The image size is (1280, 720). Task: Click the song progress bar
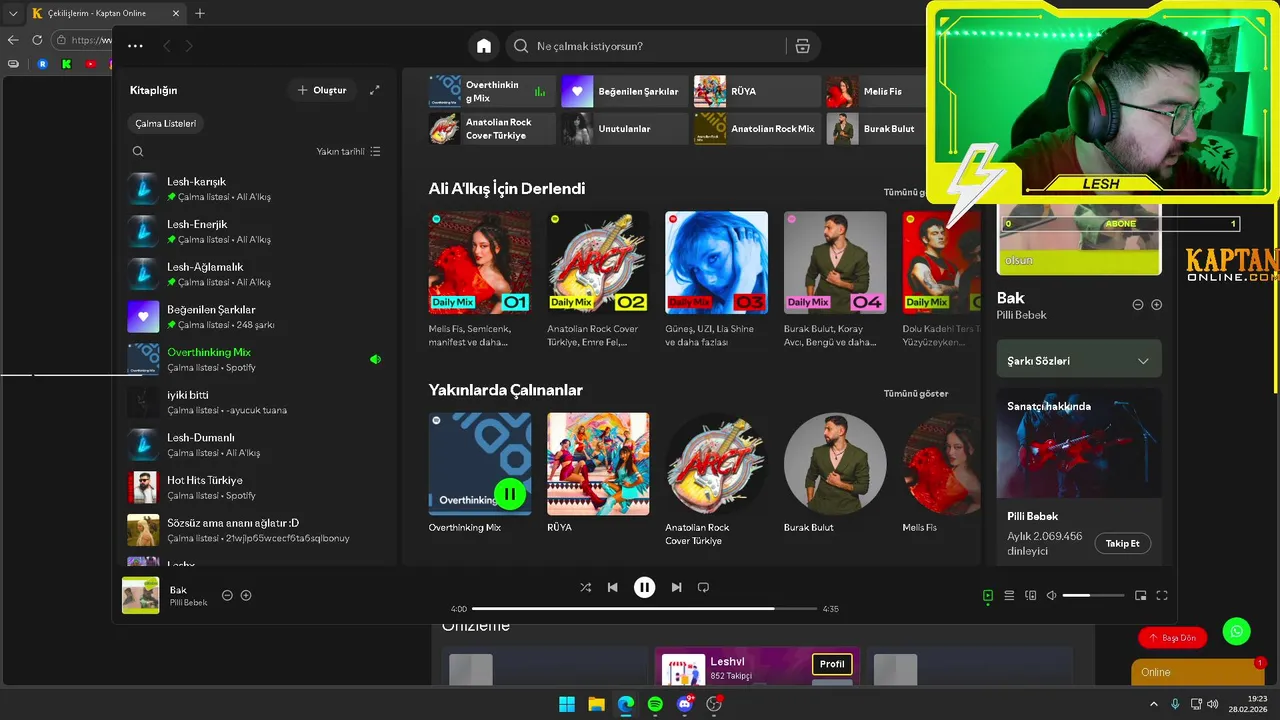pyautogui.click(x=645, y=608)
